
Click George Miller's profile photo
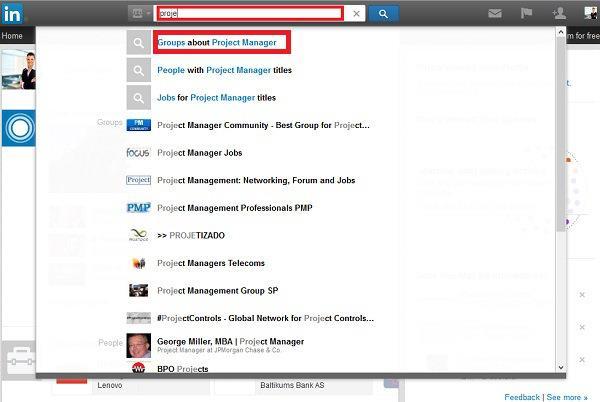pos(139,345)
